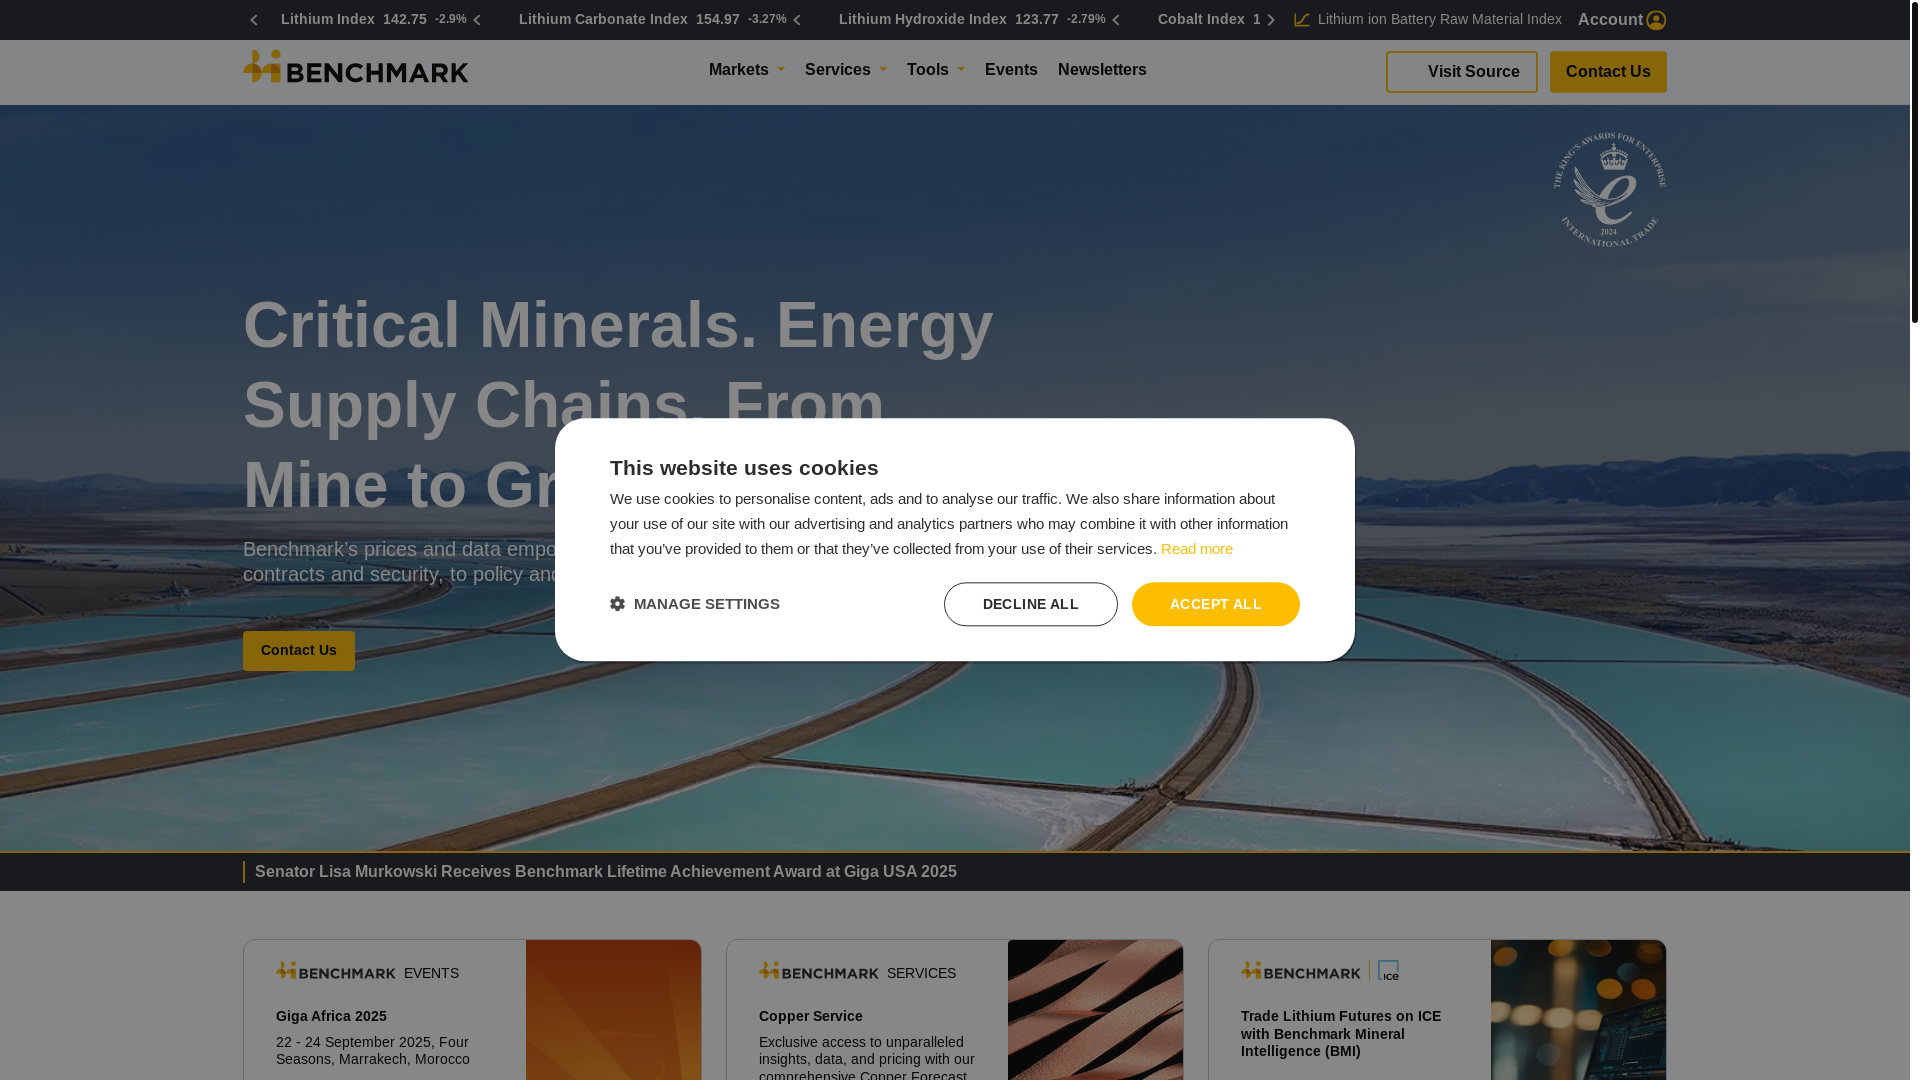Click the Cobalt Index ticker entry

pyautogui.click(x=1209, y=20)
